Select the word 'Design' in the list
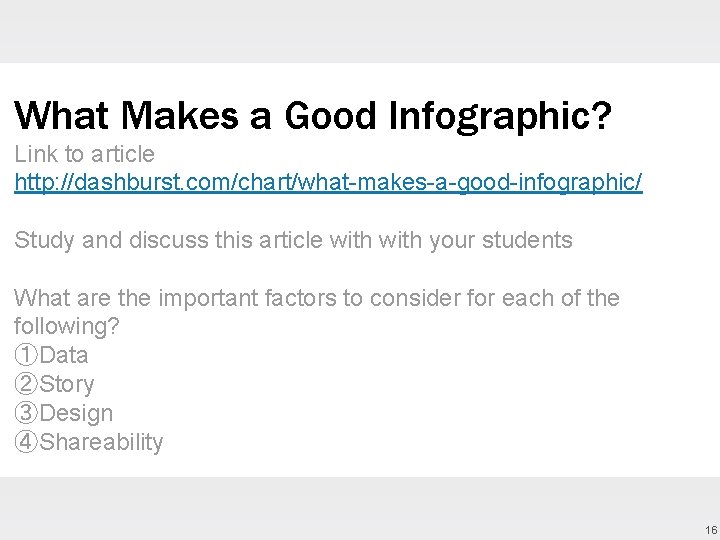 (76, 413)
